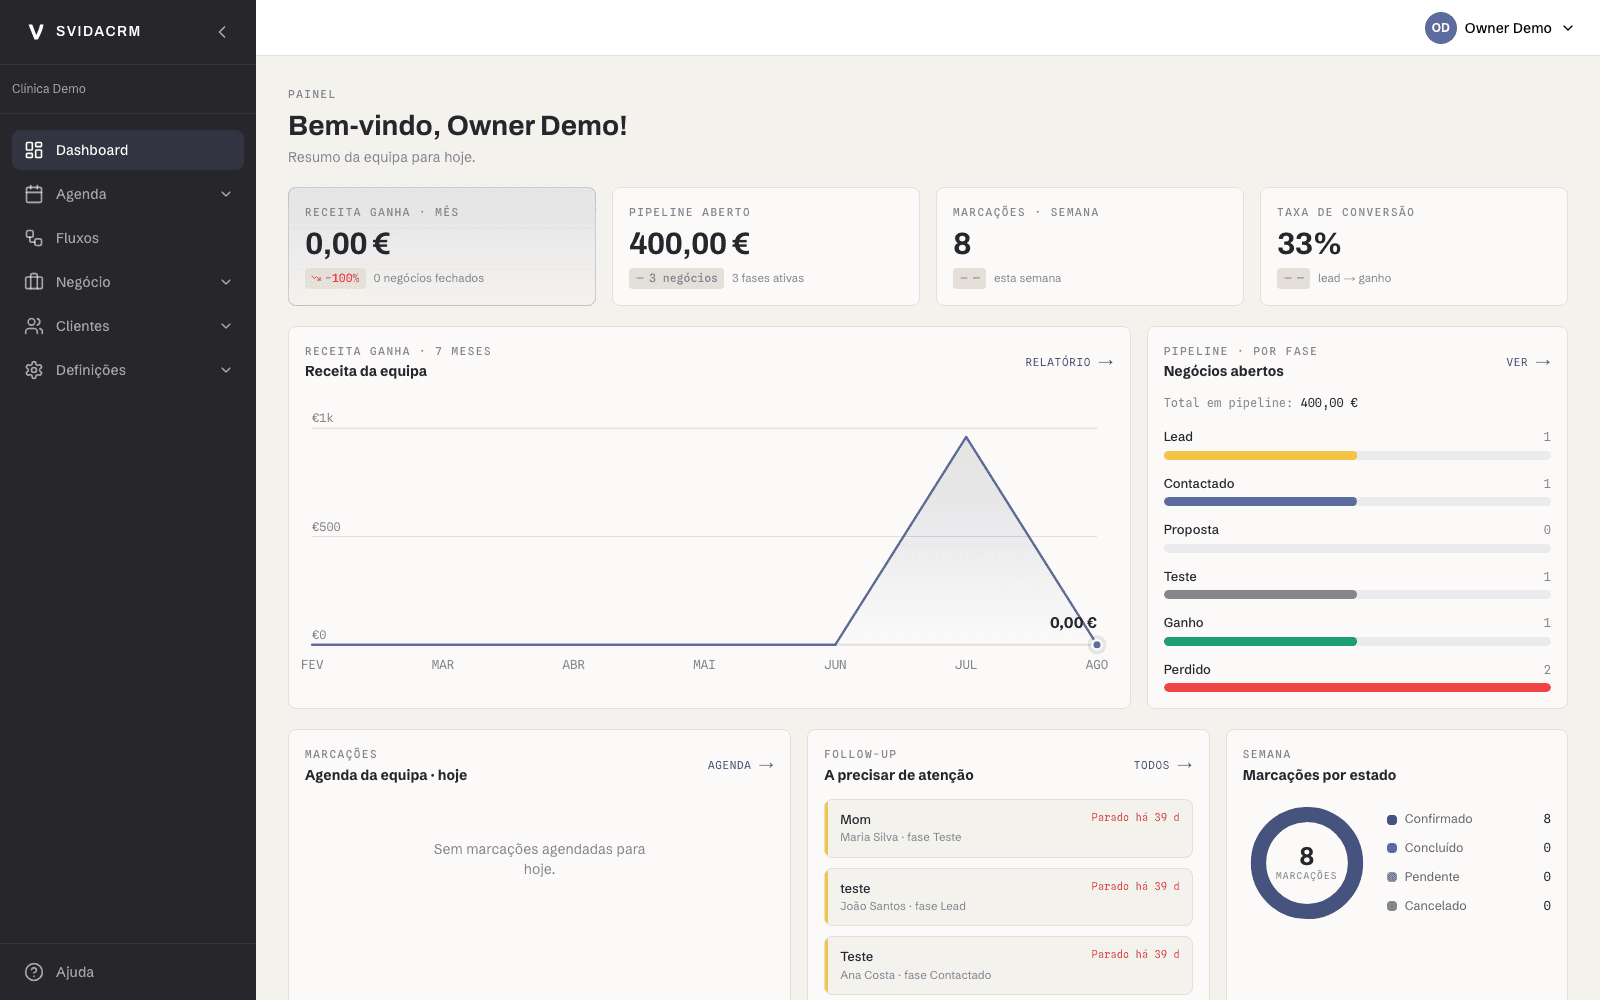Click the OD user avatar
The image size is (1600, 1000).
(1440, 28)
